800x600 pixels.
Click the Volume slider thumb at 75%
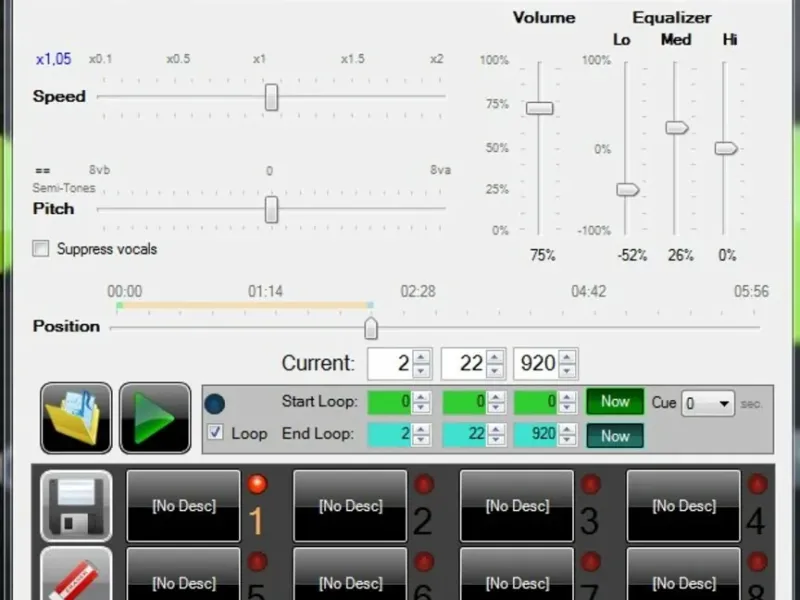539,108
